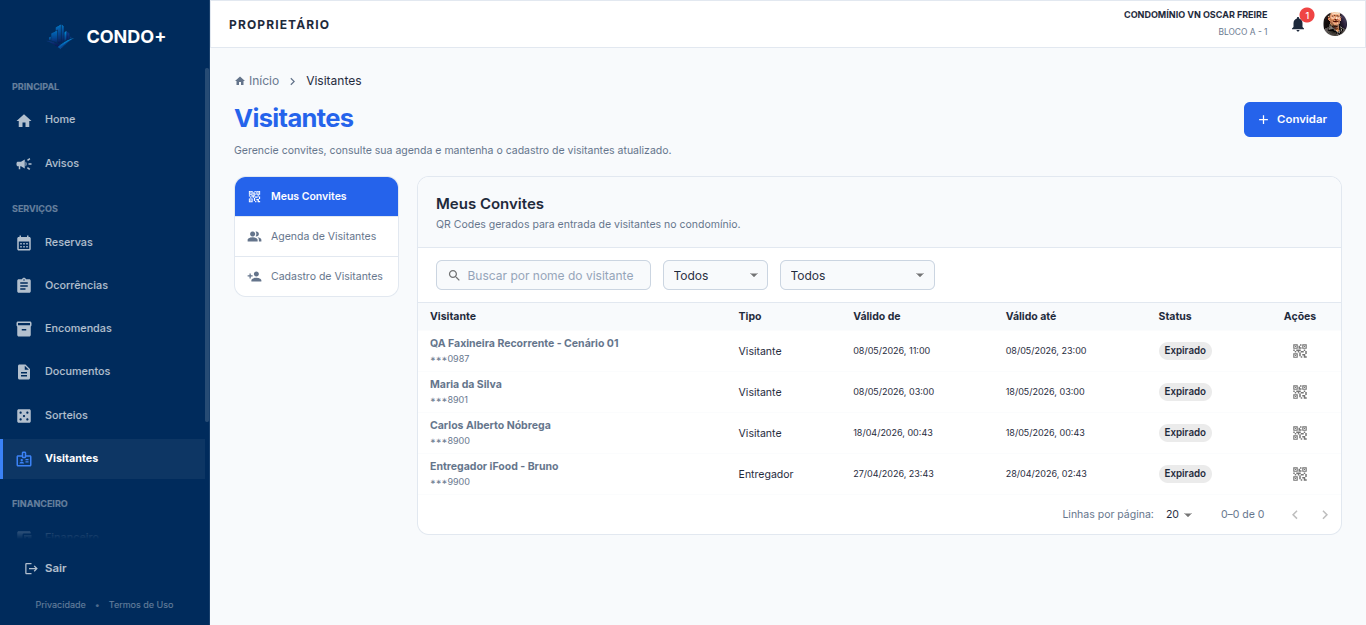Click the Válido de column header

point(877,317)
